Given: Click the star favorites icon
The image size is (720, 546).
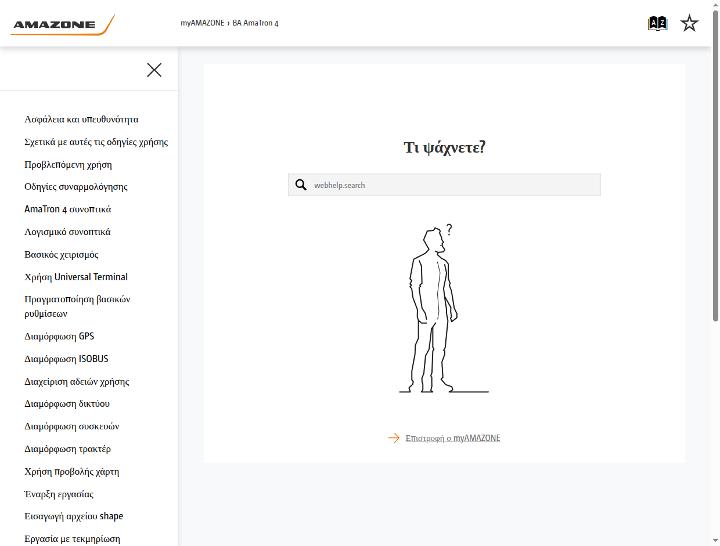Looking at the screenshot, I should [689, 23].
